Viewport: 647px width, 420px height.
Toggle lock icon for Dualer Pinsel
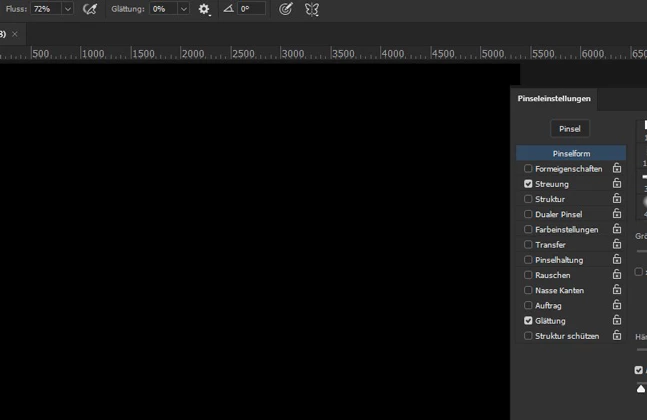pyautogui.click(x=617, y=214)
